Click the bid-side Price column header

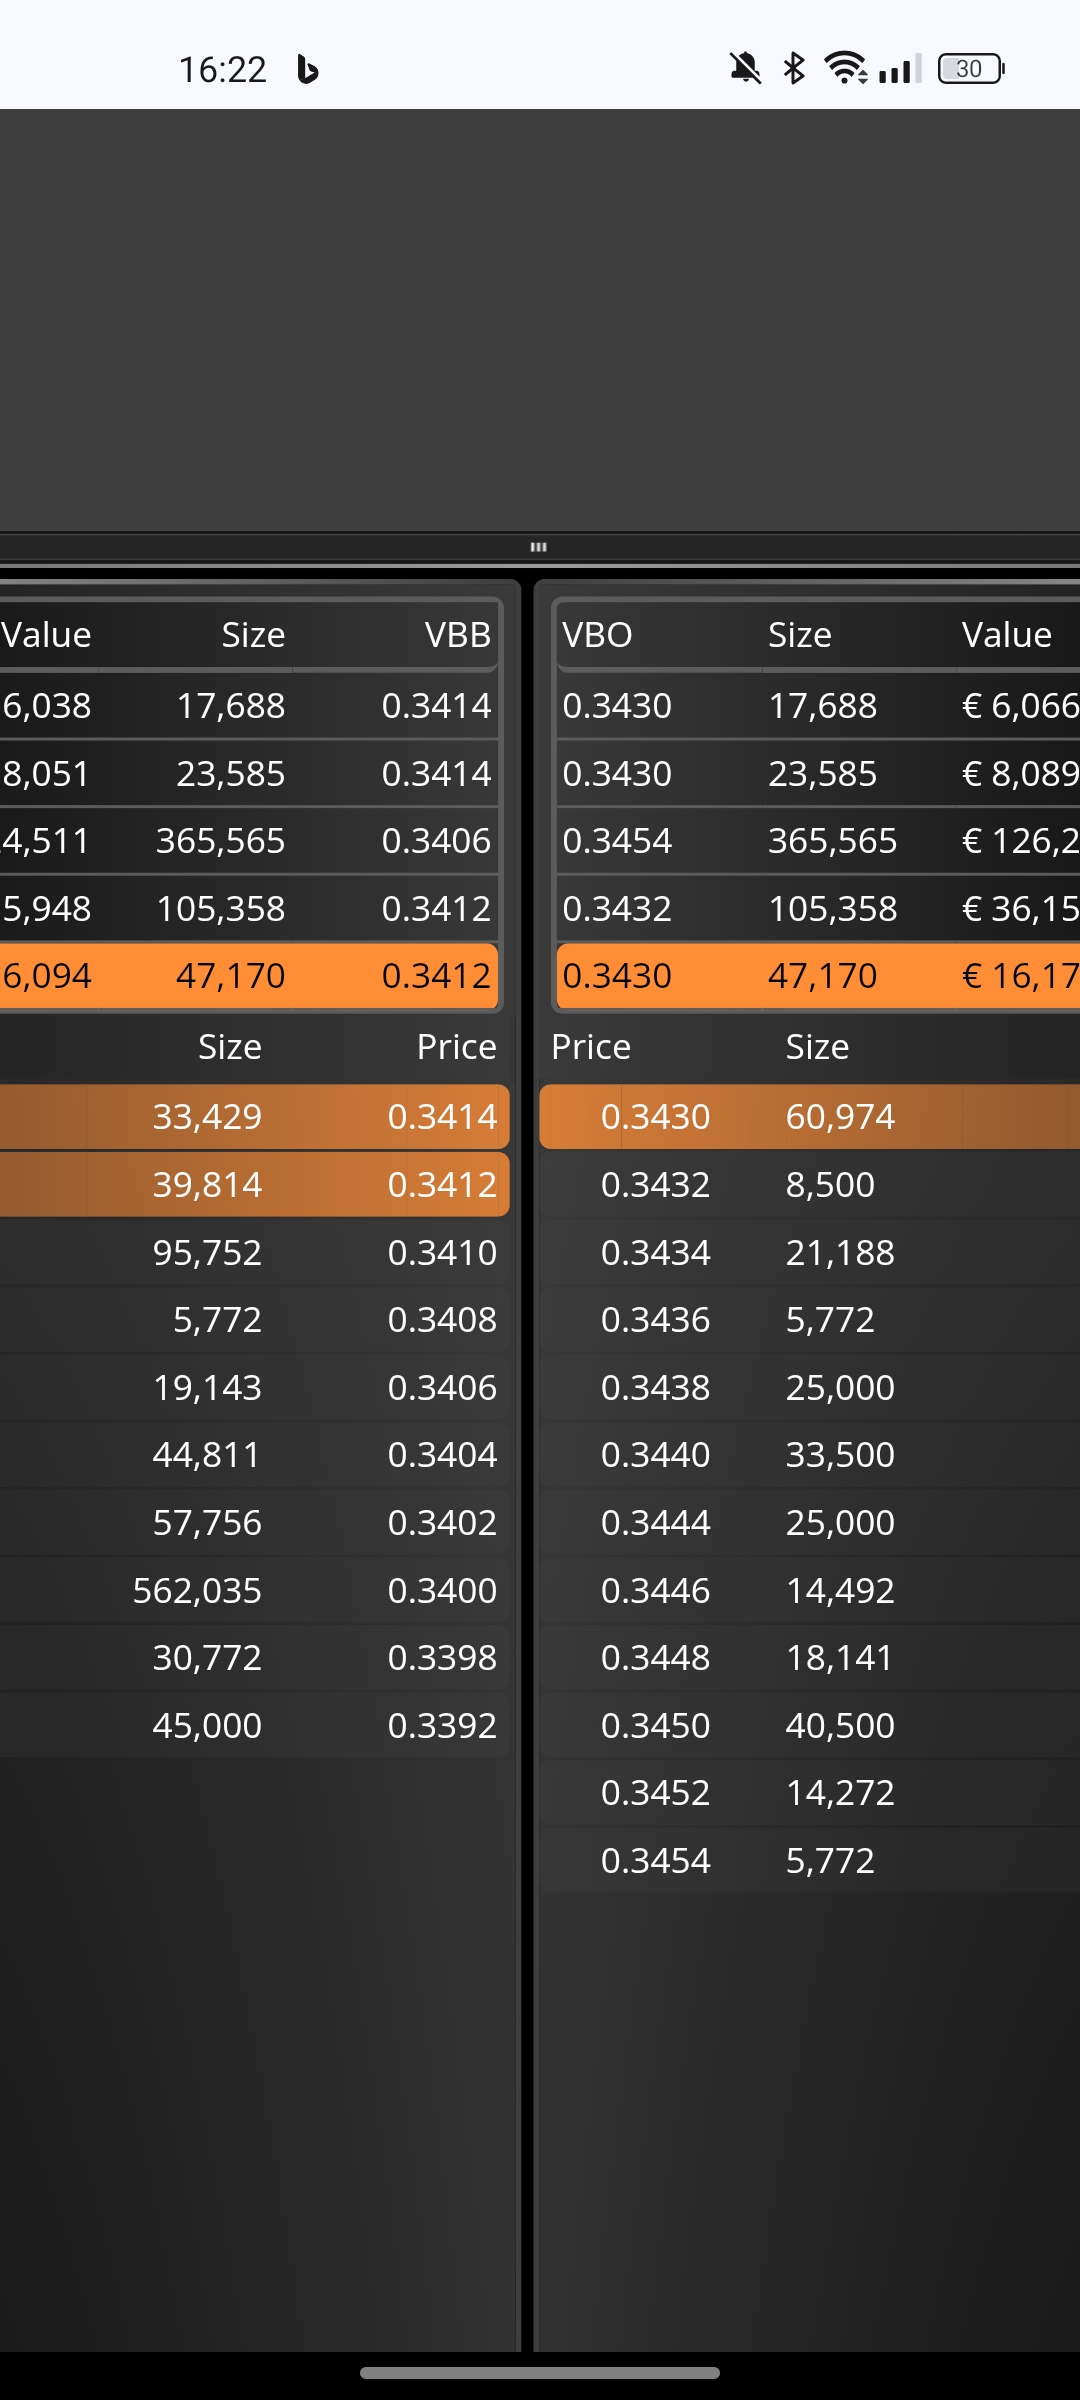coord(456,1047)
